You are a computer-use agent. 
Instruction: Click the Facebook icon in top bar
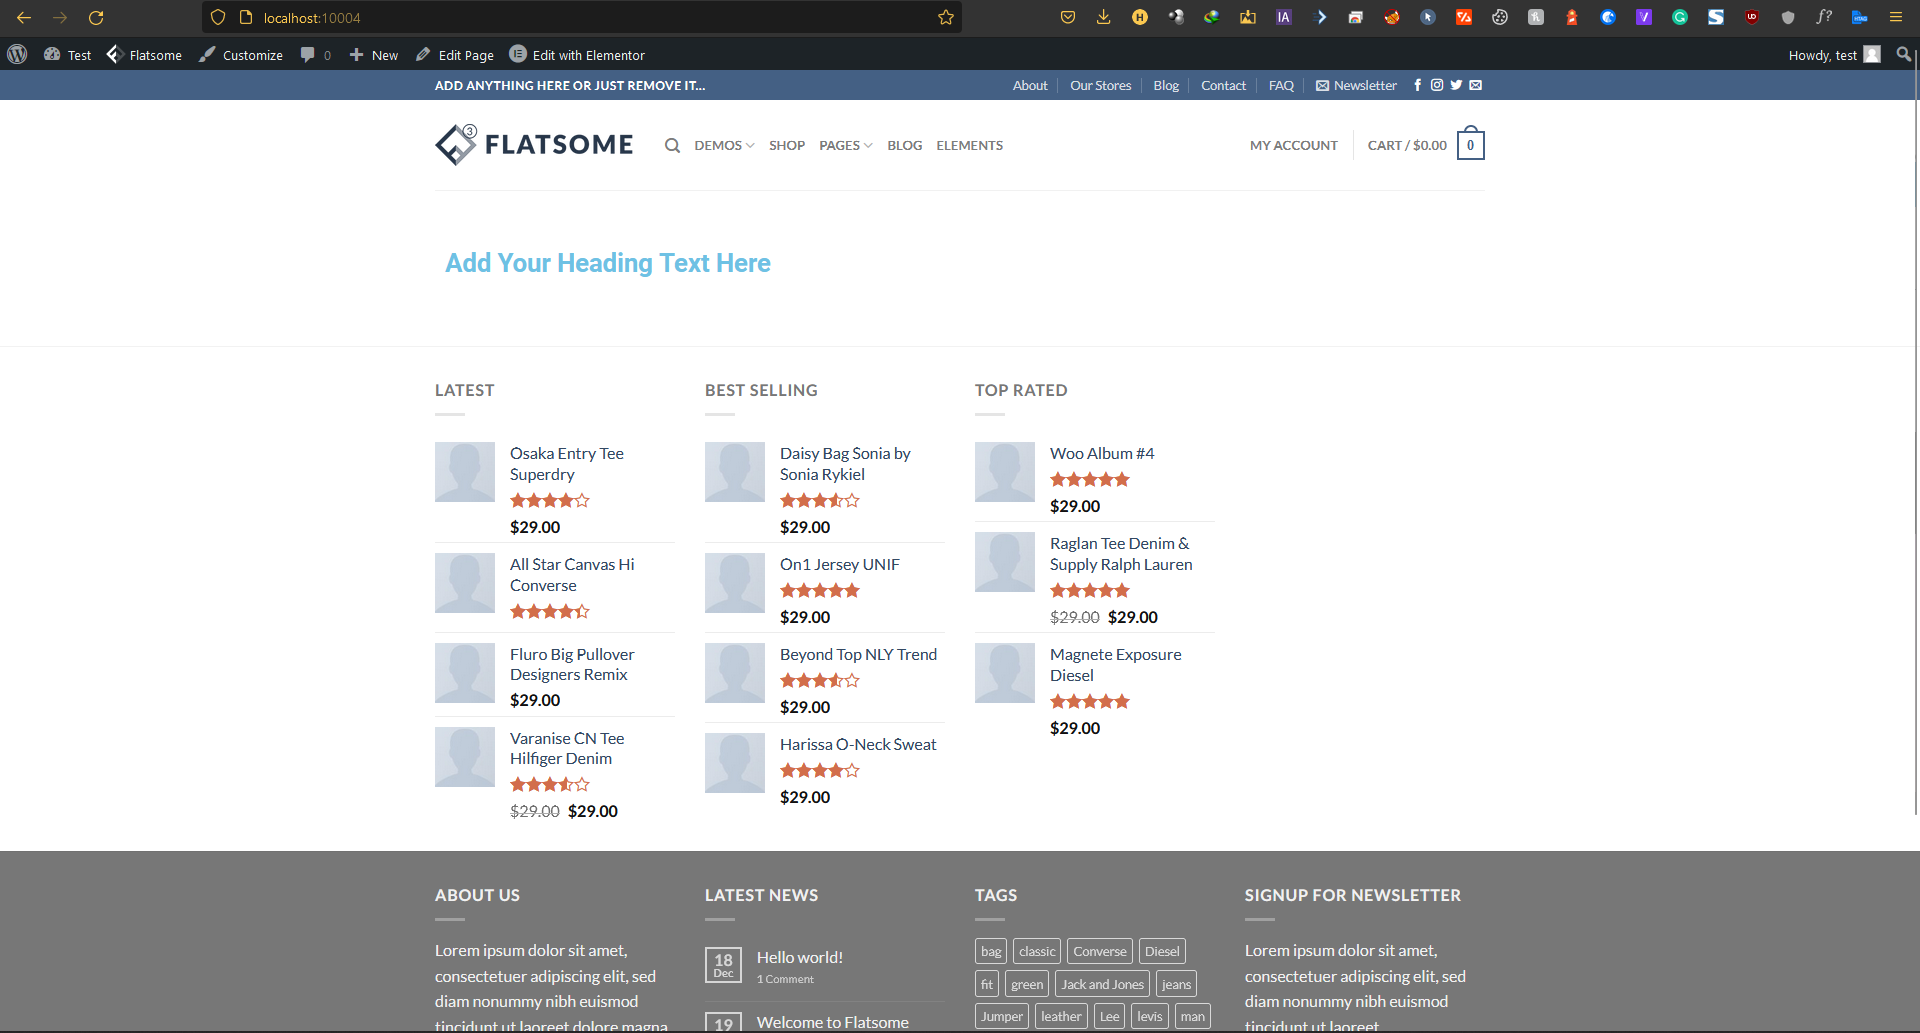point(1417,85)
